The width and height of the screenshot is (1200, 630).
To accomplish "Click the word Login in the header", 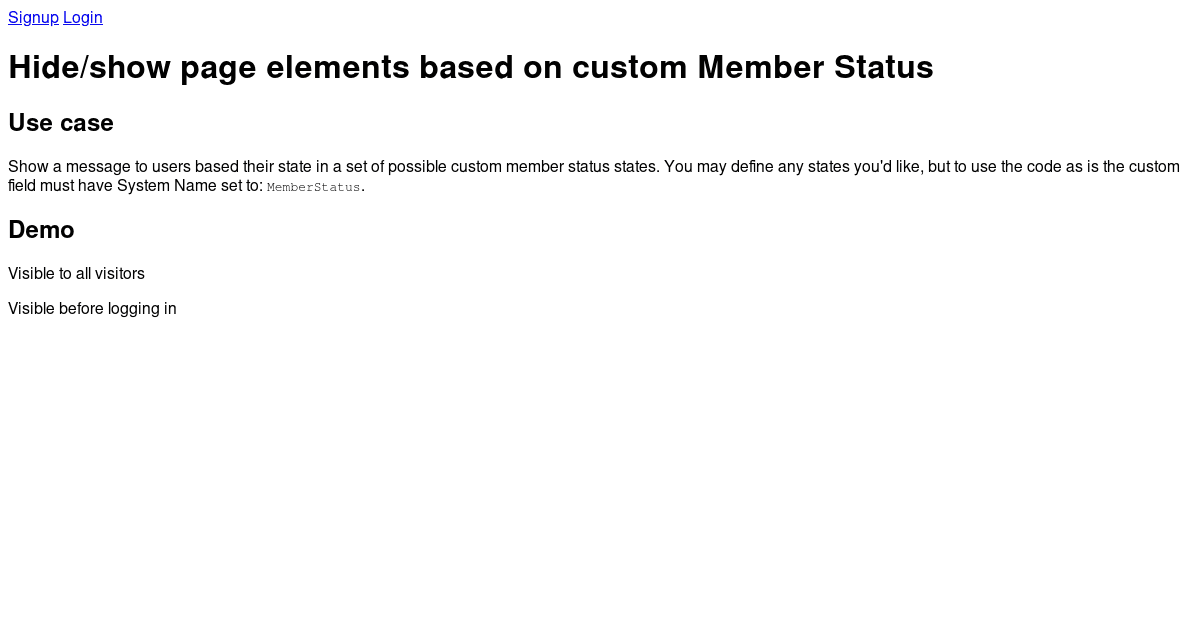I will click(83, 17).
